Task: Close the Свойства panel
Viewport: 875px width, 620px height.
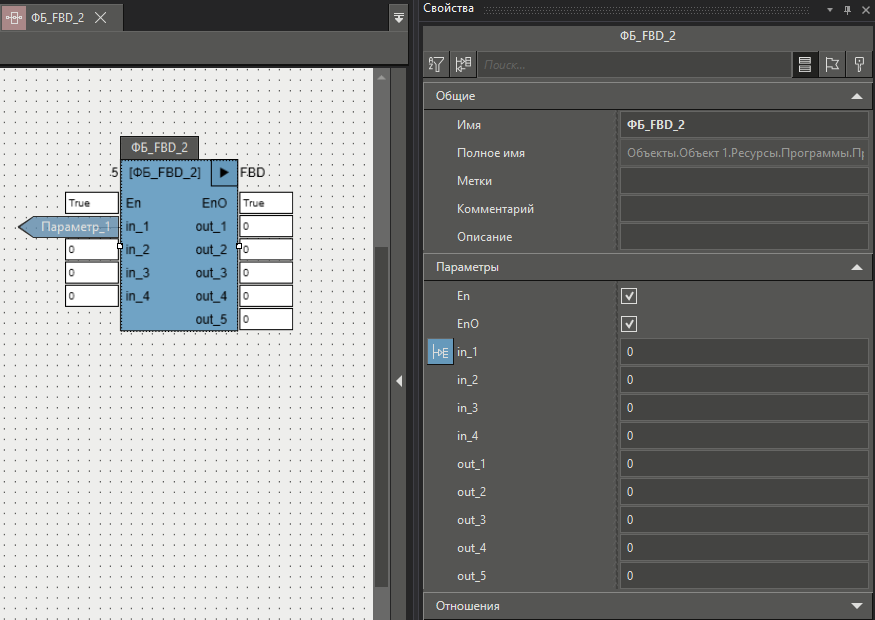Action: (x=866, y=9)
